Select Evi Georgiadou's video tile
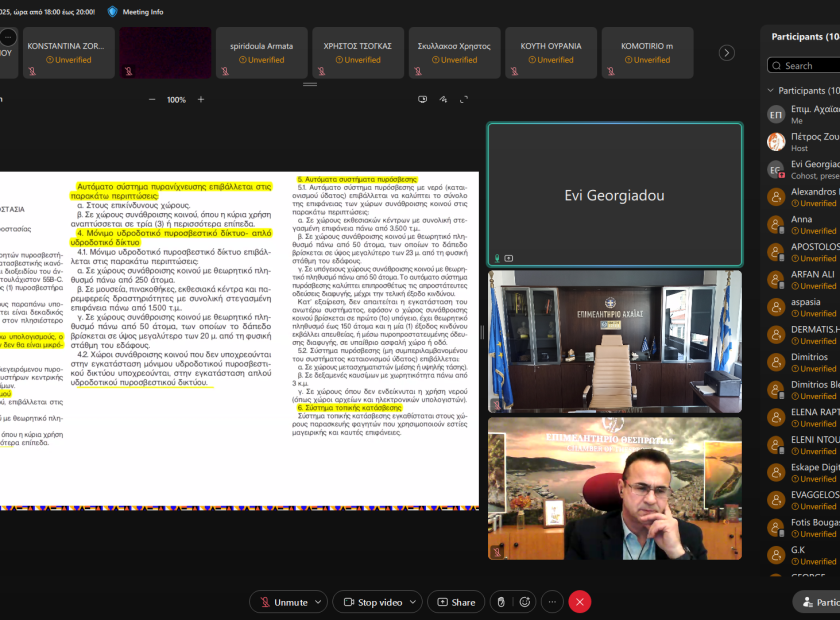The height and width of the screenshot is (620, 840). coord(614,196)
